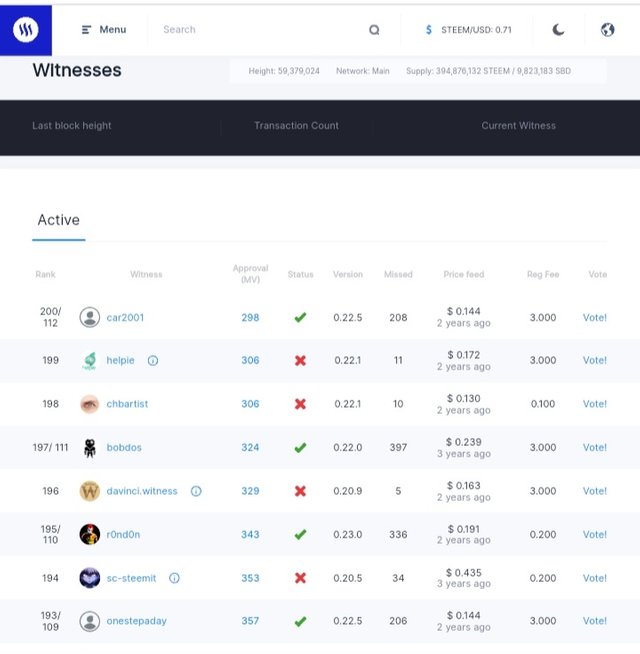Open the helpie witness link
The width and height of the screenshot is (640, 654).
click(x=121, y=360)
